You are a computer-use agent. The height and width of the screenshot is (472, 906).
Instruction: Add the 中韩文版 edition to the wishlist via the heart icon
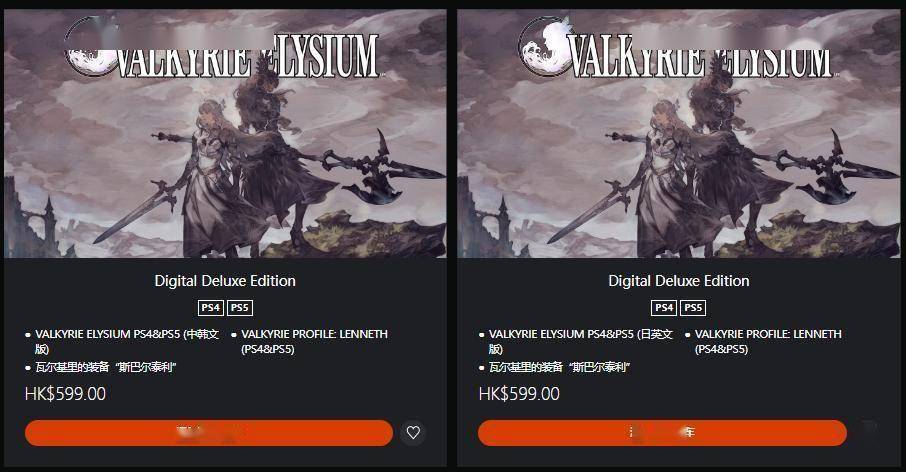pos(413,432)
